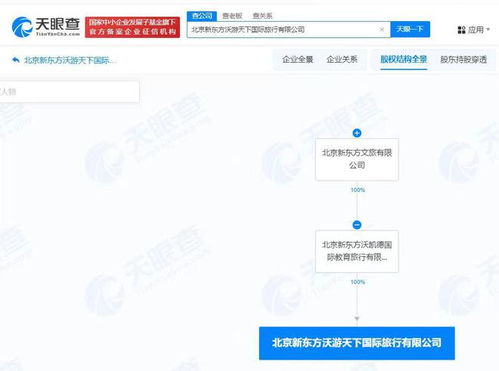
Task: Switch to the 查公司 search tab
Action: tap(202, 16)
